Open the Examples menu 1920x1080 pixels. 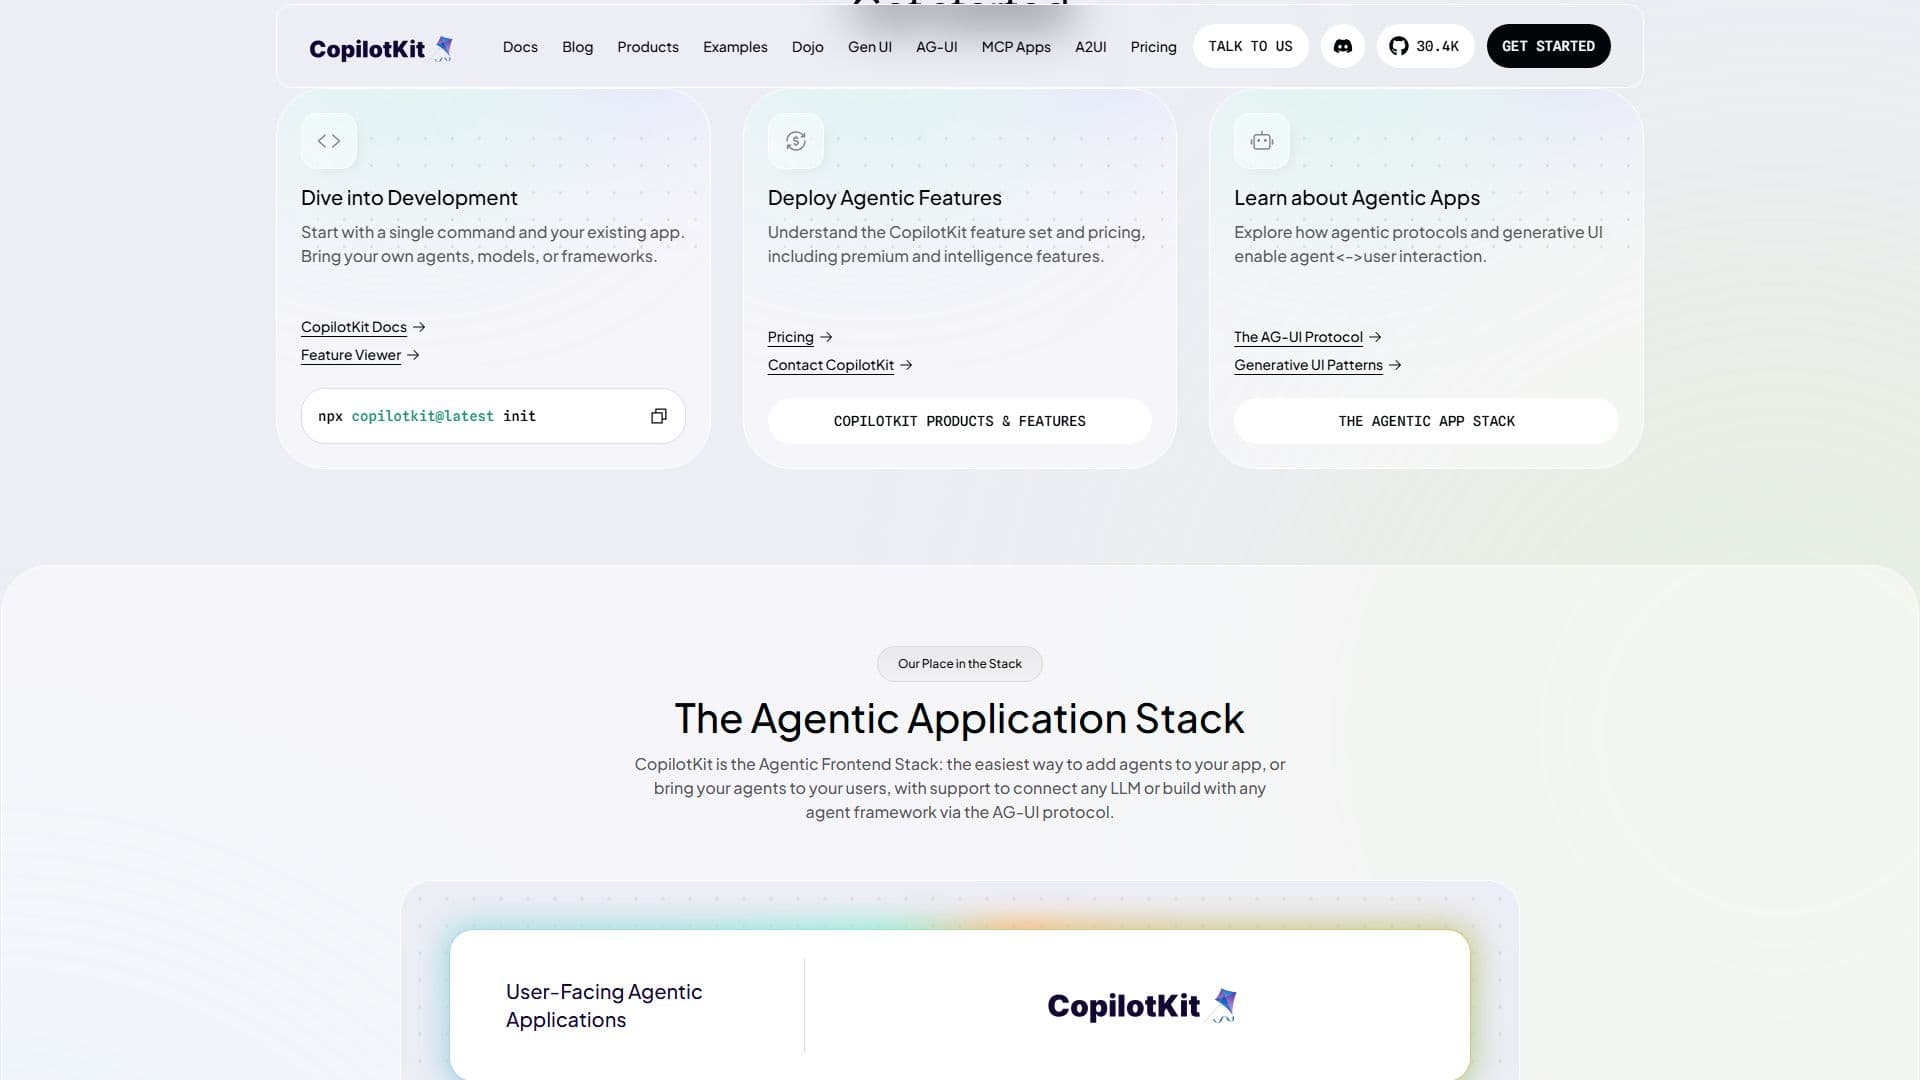click(735, 47)
